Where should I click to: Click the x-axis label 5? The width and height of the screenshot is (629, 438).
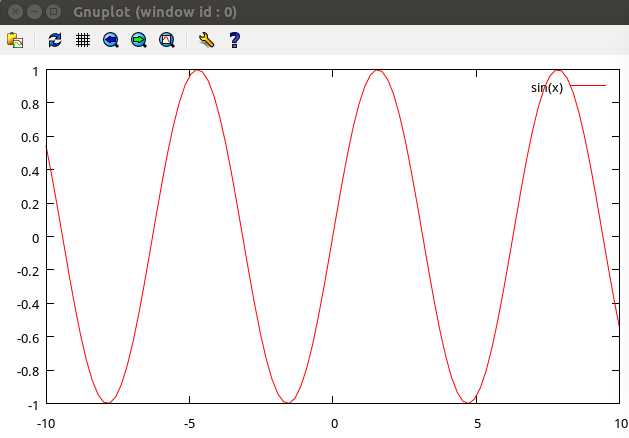click(x=477, y=424)
